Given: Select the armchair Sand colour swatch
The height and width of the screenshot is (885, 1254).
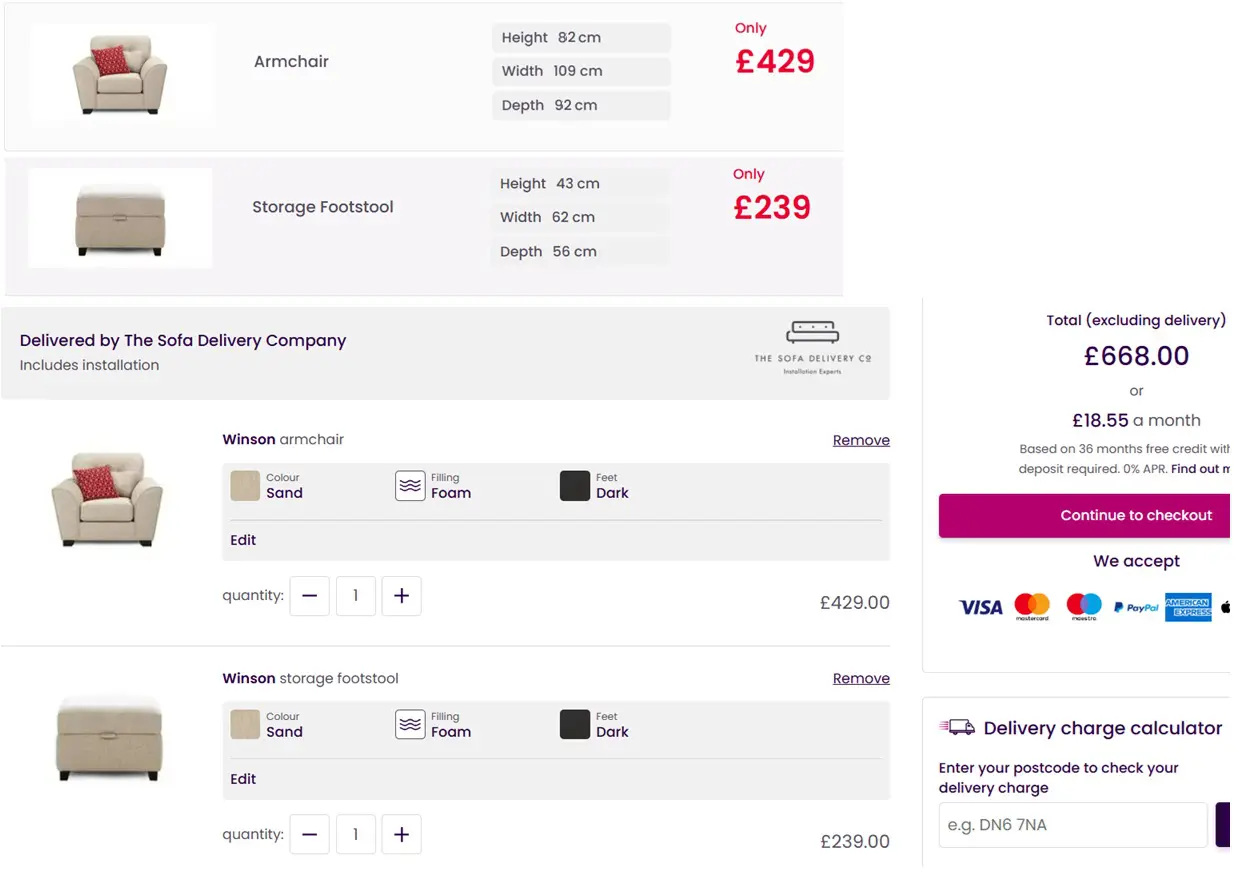Looking at the screenshot, I should (x=245, y=486).
